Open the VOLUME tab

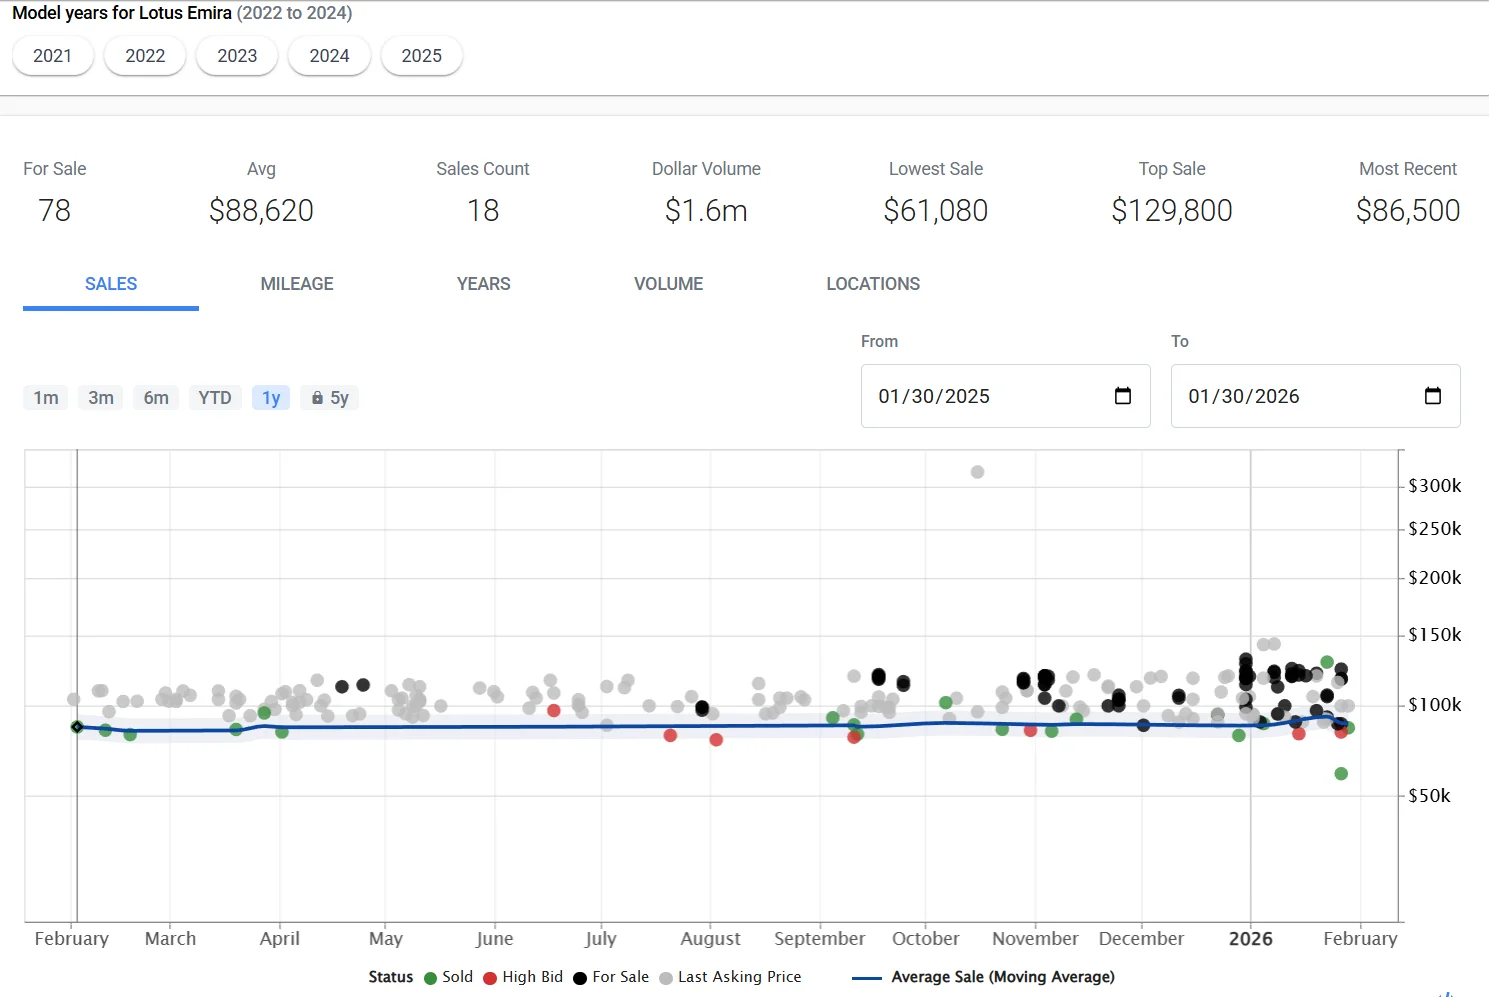click(x=669, y=285)
